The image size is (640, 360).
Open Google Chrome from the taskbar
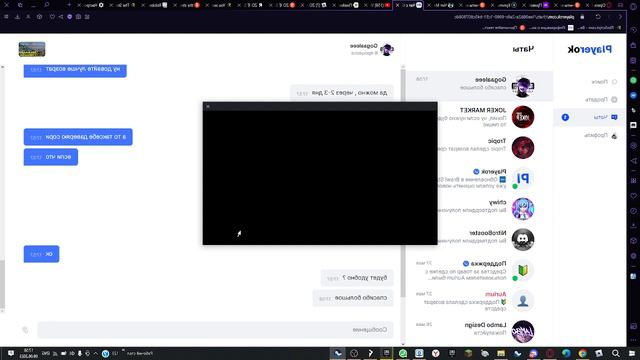click(582, 353)
